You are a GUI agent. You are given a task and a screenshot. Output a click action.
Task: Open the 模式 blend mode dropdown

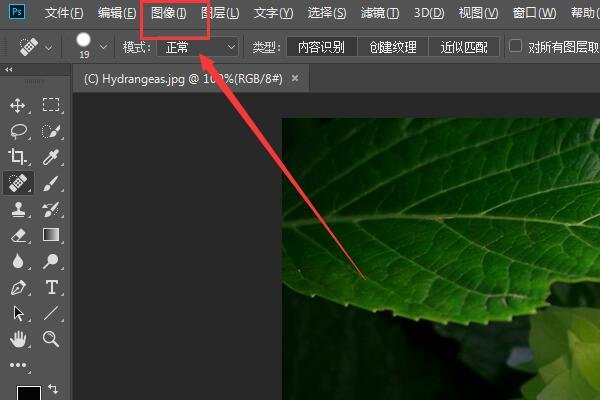click(x=198, y=47)
